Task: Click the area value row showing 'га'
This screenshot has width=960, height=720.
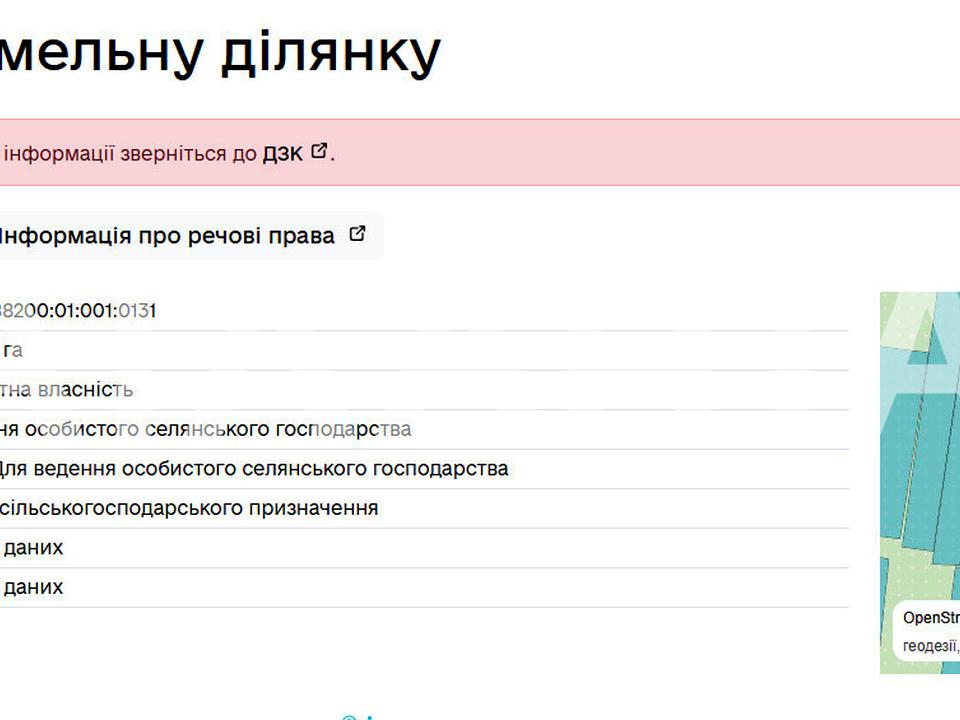Action: 12,350
